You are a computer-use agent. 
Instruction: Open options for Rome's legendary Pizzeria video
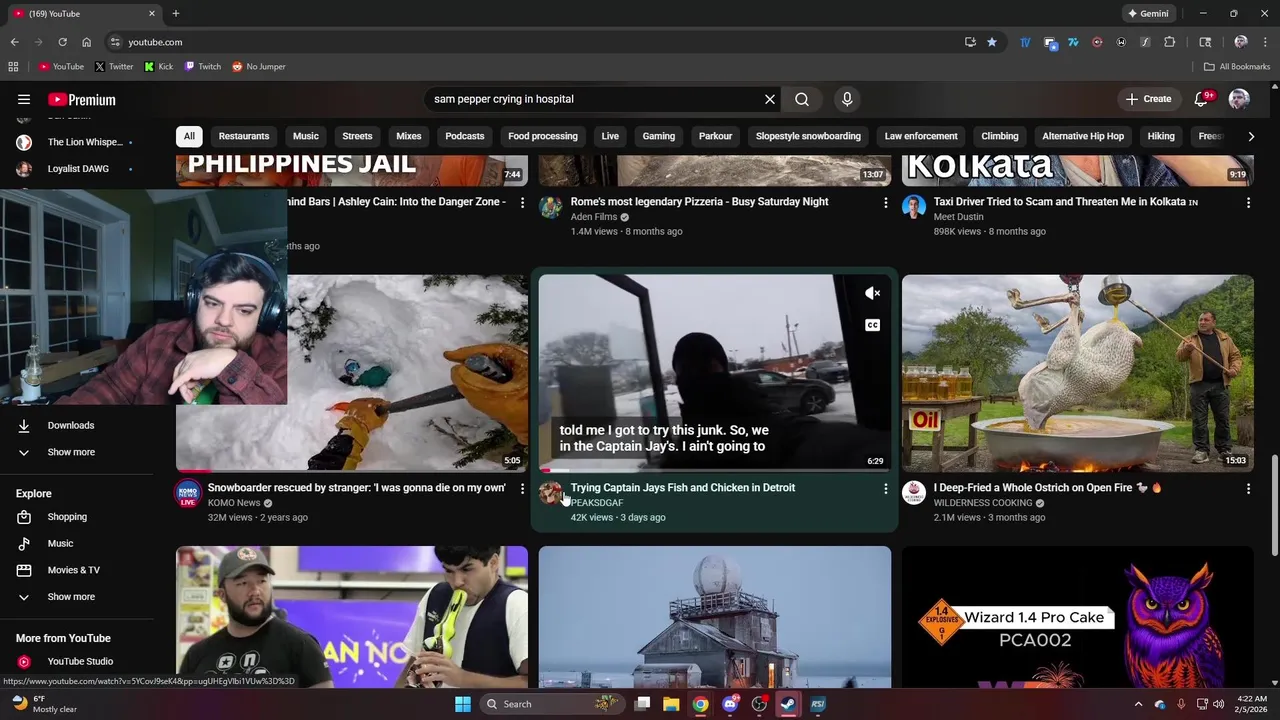(x=885, y=202)
